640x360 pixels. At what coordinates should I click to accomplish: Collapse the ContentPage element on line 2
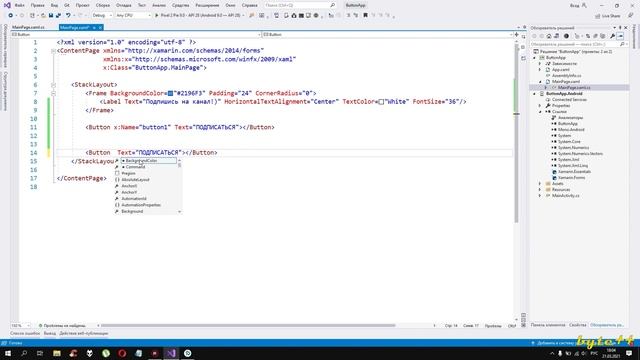53,51
